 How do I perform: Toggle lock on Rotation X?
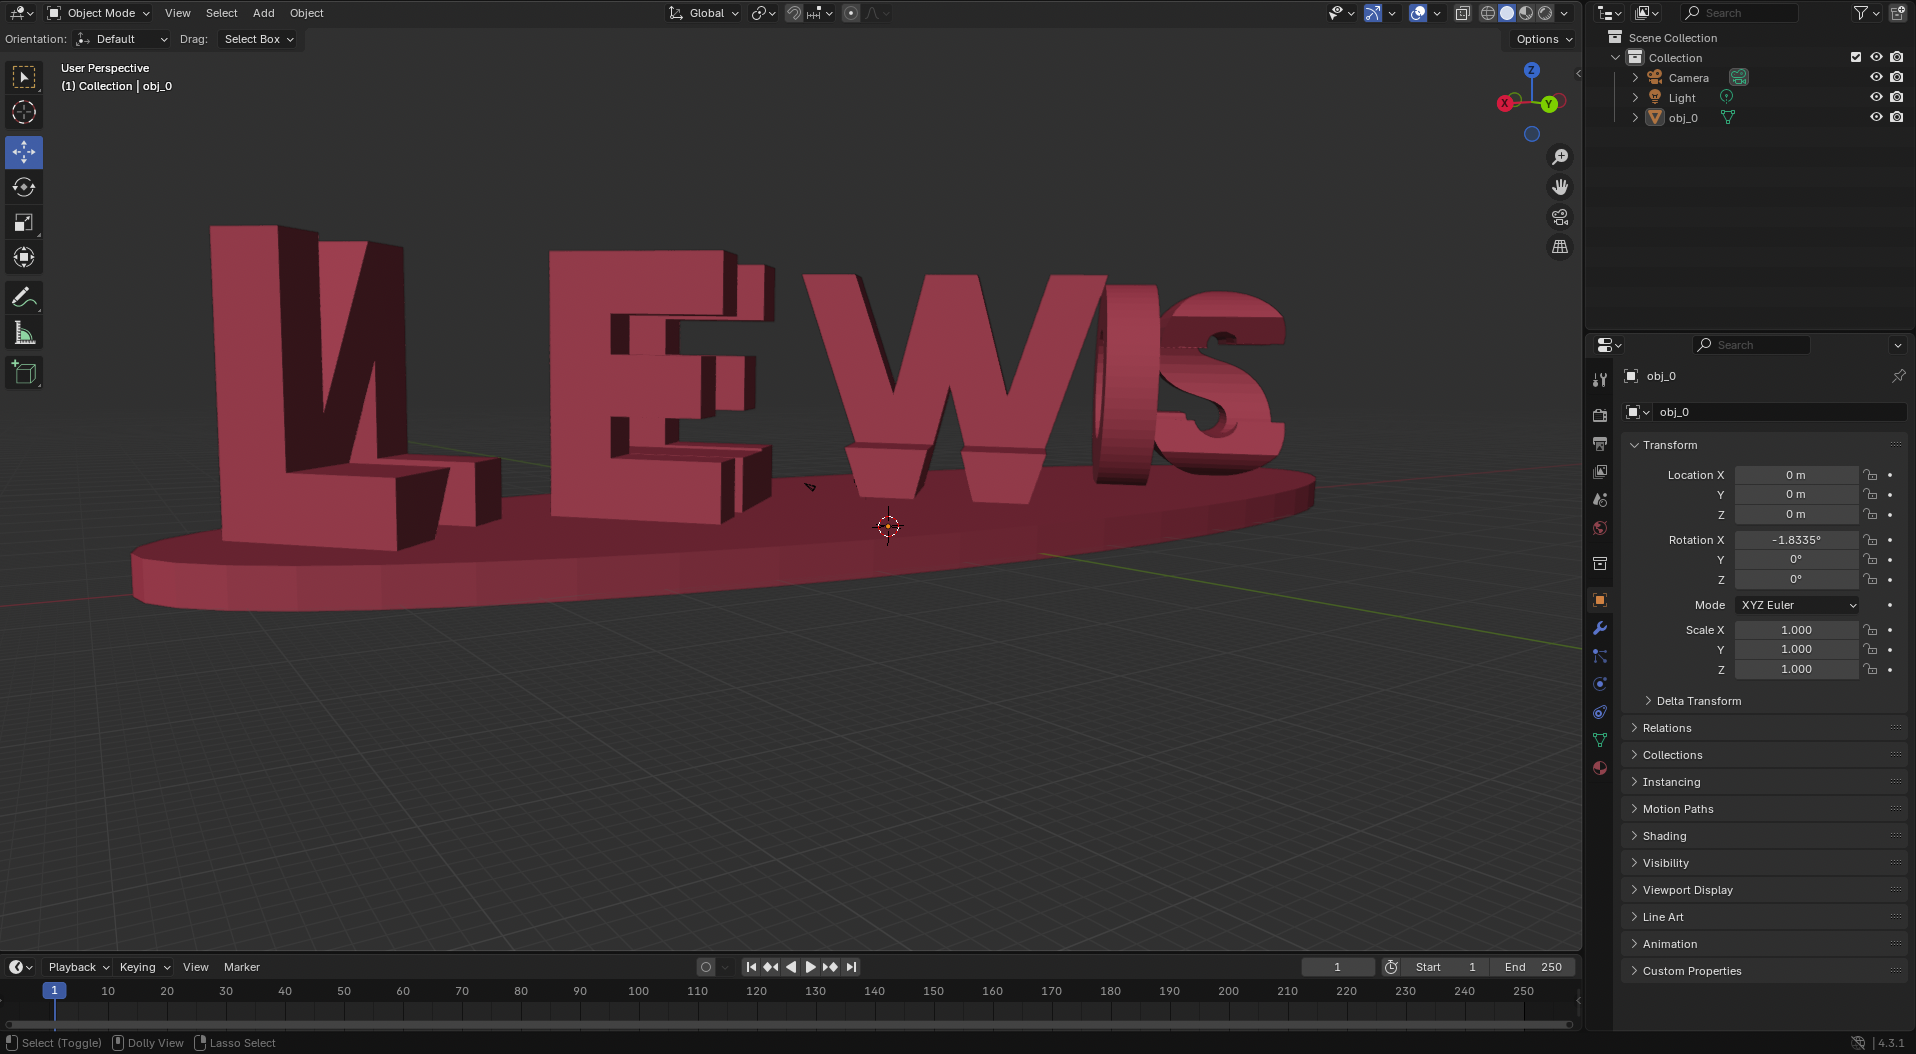(1870, 540)
